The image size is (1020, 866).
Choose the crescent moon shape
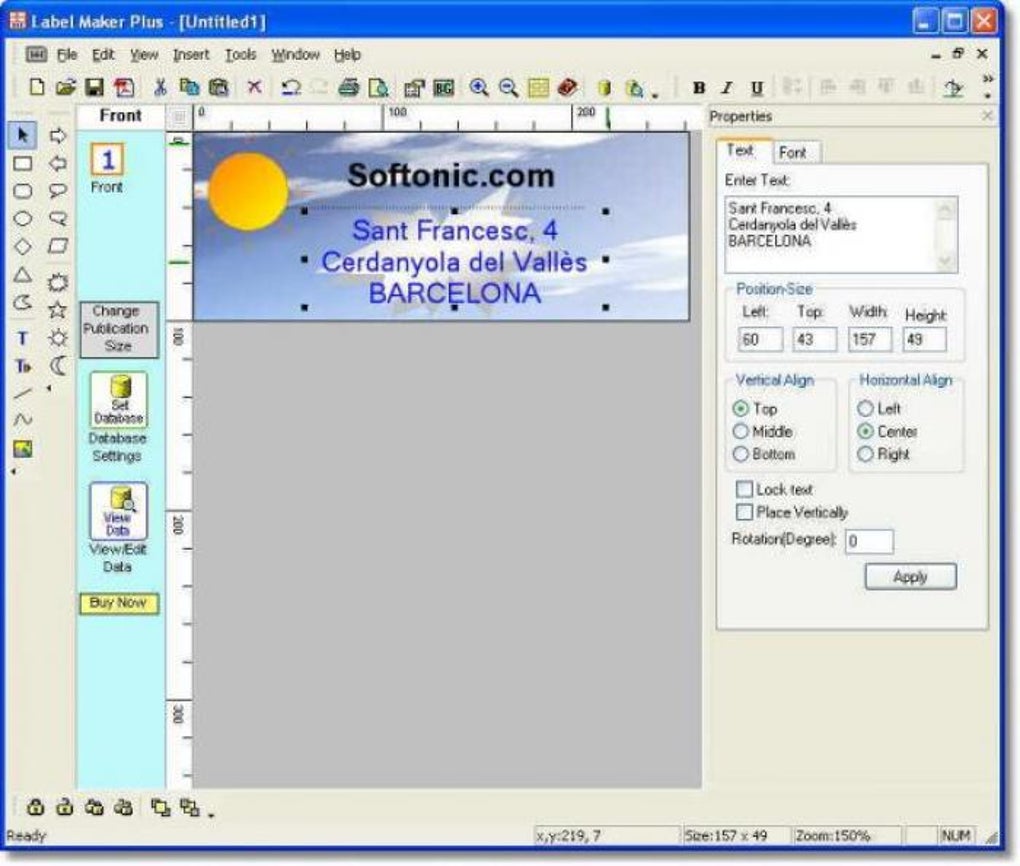coord(58,366)
